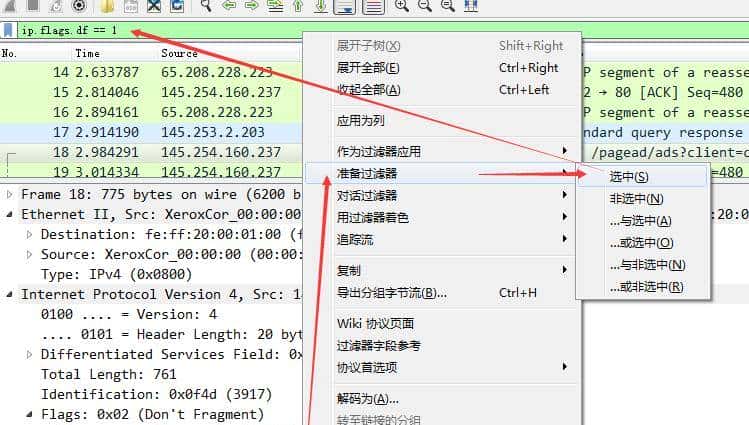The image size is (749, 425).
Task: Toggle auto-scroll during live capture
Action: click(x=344, y=6)
